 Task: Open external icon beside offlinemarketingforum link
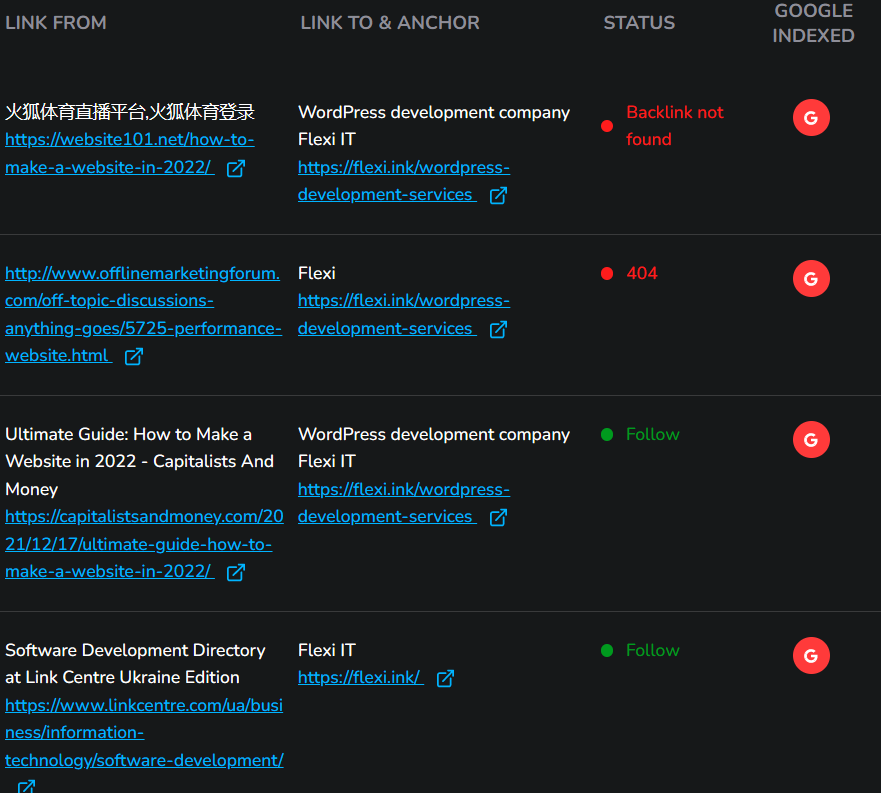[x=134, y=356]
